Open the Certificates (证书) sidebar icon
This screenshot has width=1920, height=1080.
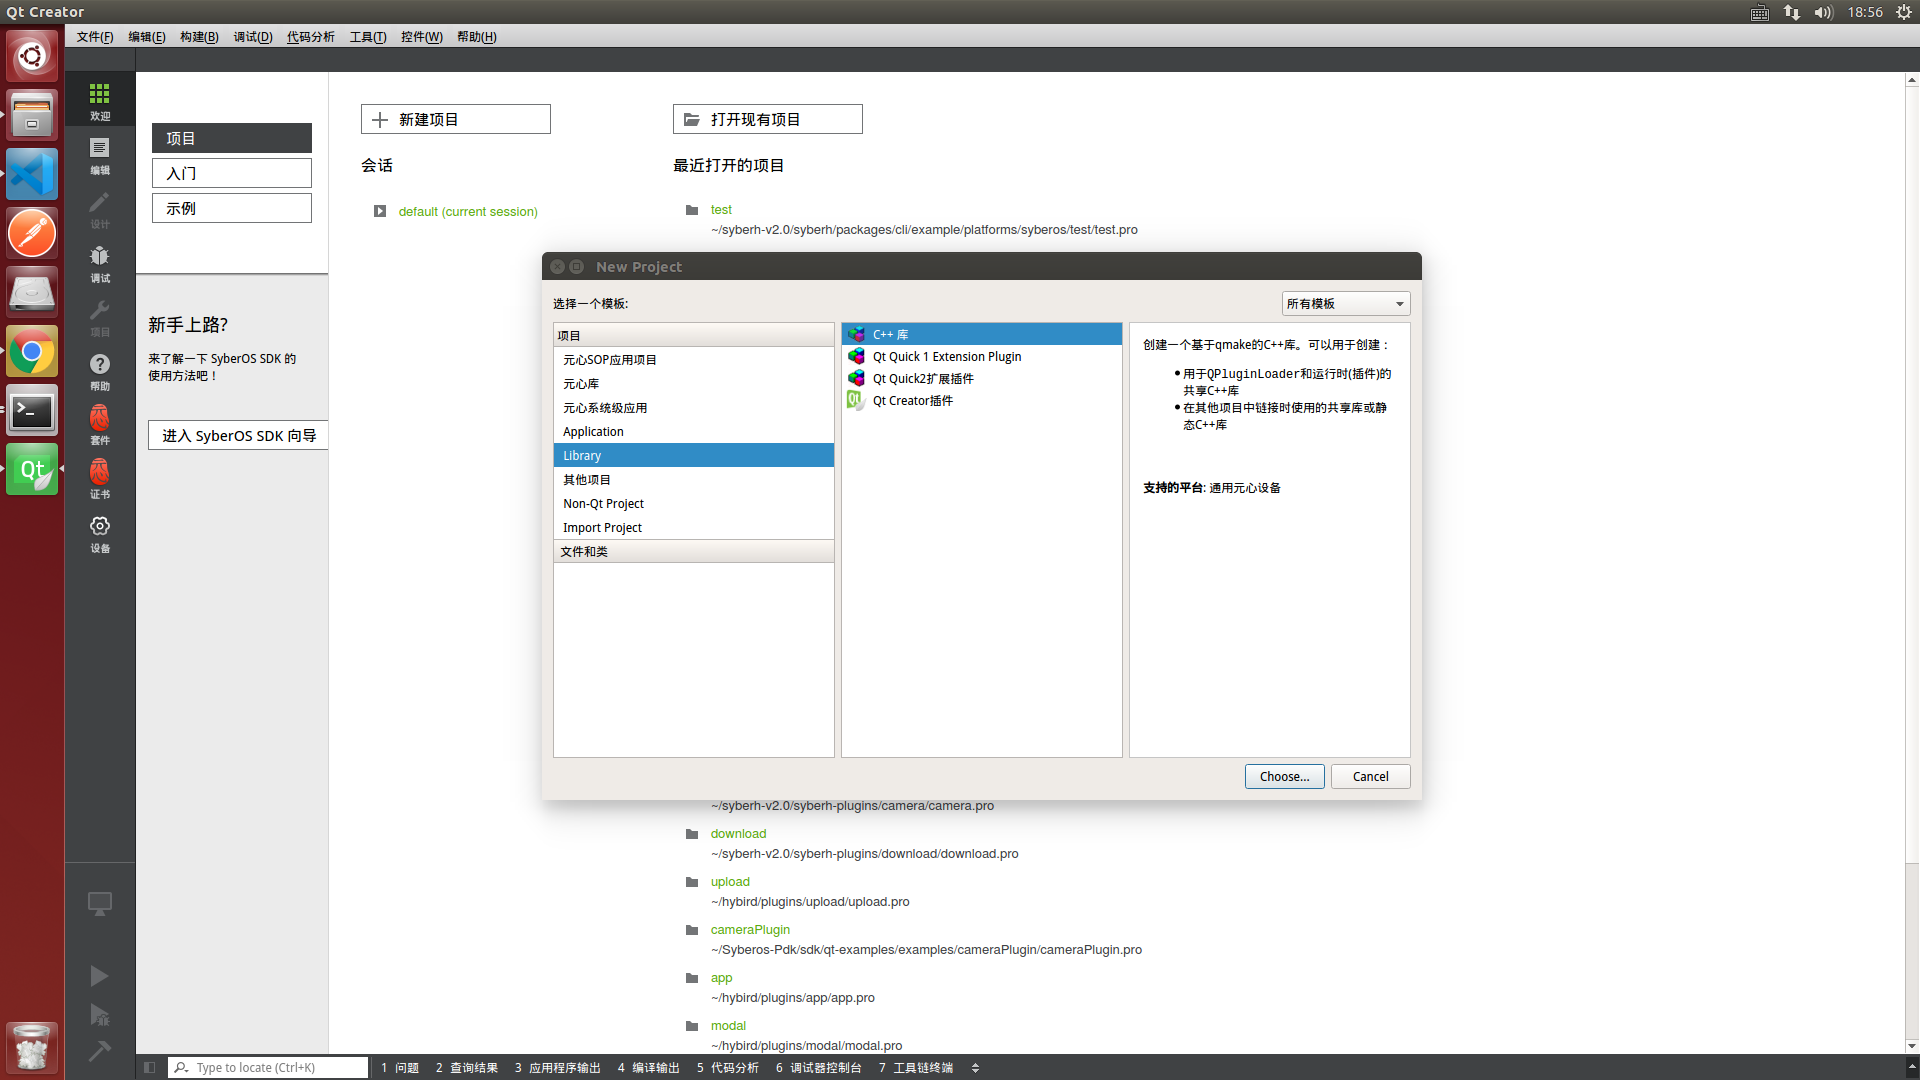click(x=99, y=479)
